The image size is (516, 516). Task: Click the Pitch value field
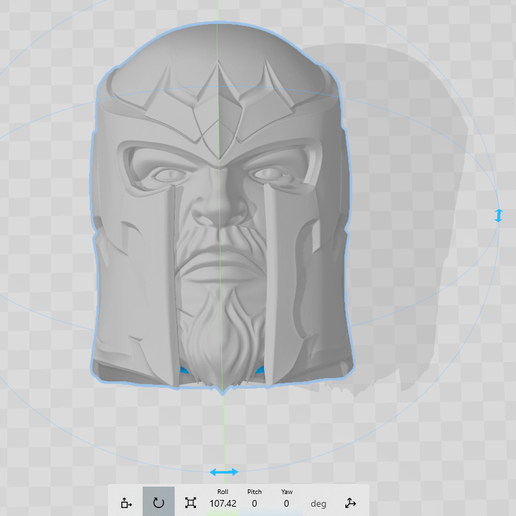pyautogui.click(x=254, y=503)
